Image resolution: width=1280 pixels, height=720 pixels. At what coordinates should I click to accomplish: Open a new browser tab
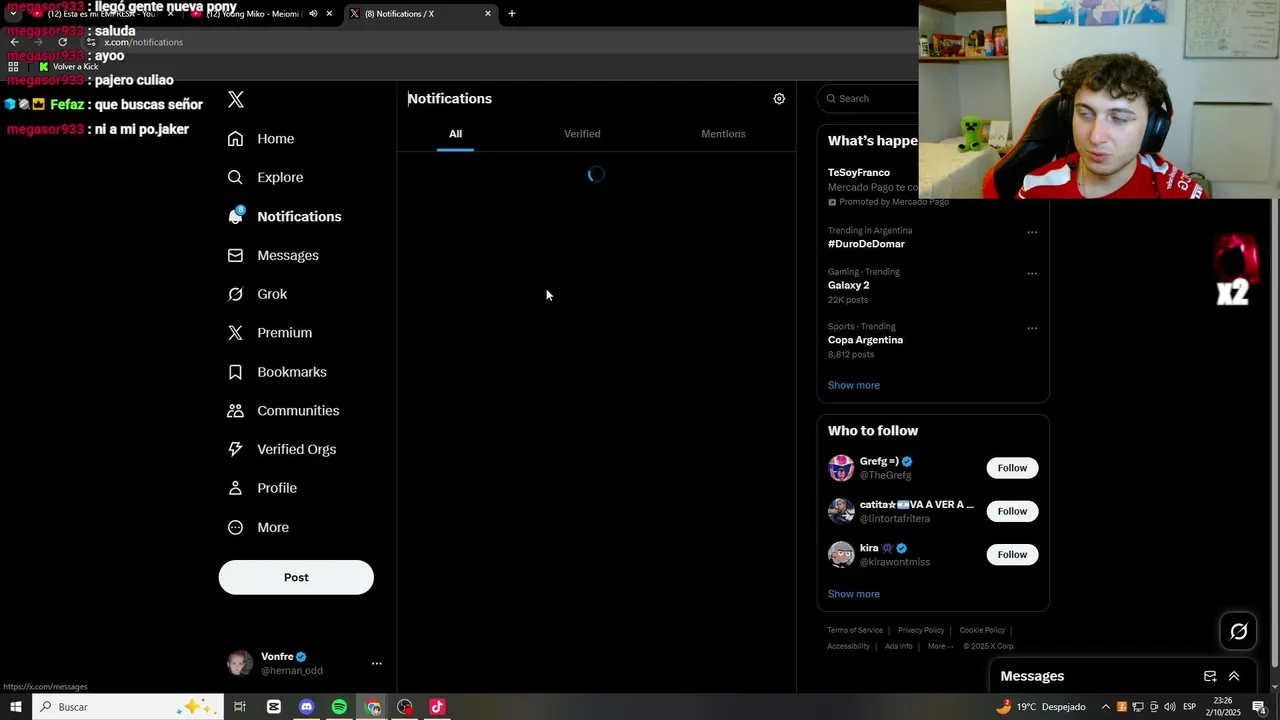[x=512, y=14]
